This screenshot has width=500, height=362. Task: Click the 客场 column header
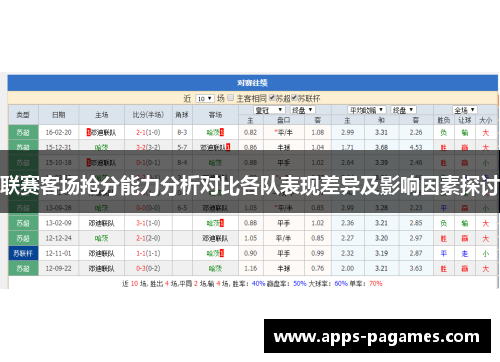[215, 115]
